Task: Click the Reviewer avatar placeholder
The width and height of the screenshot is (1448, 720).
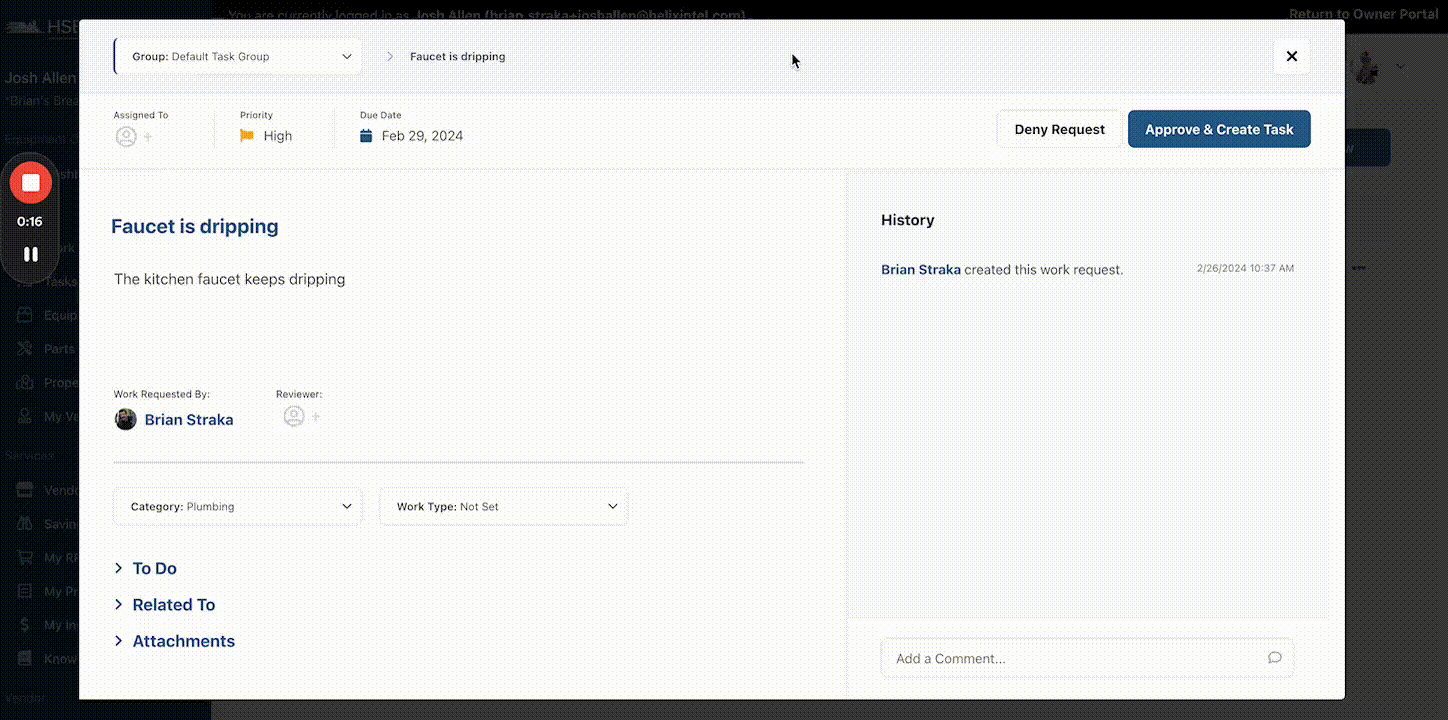Action: point(294,416)
